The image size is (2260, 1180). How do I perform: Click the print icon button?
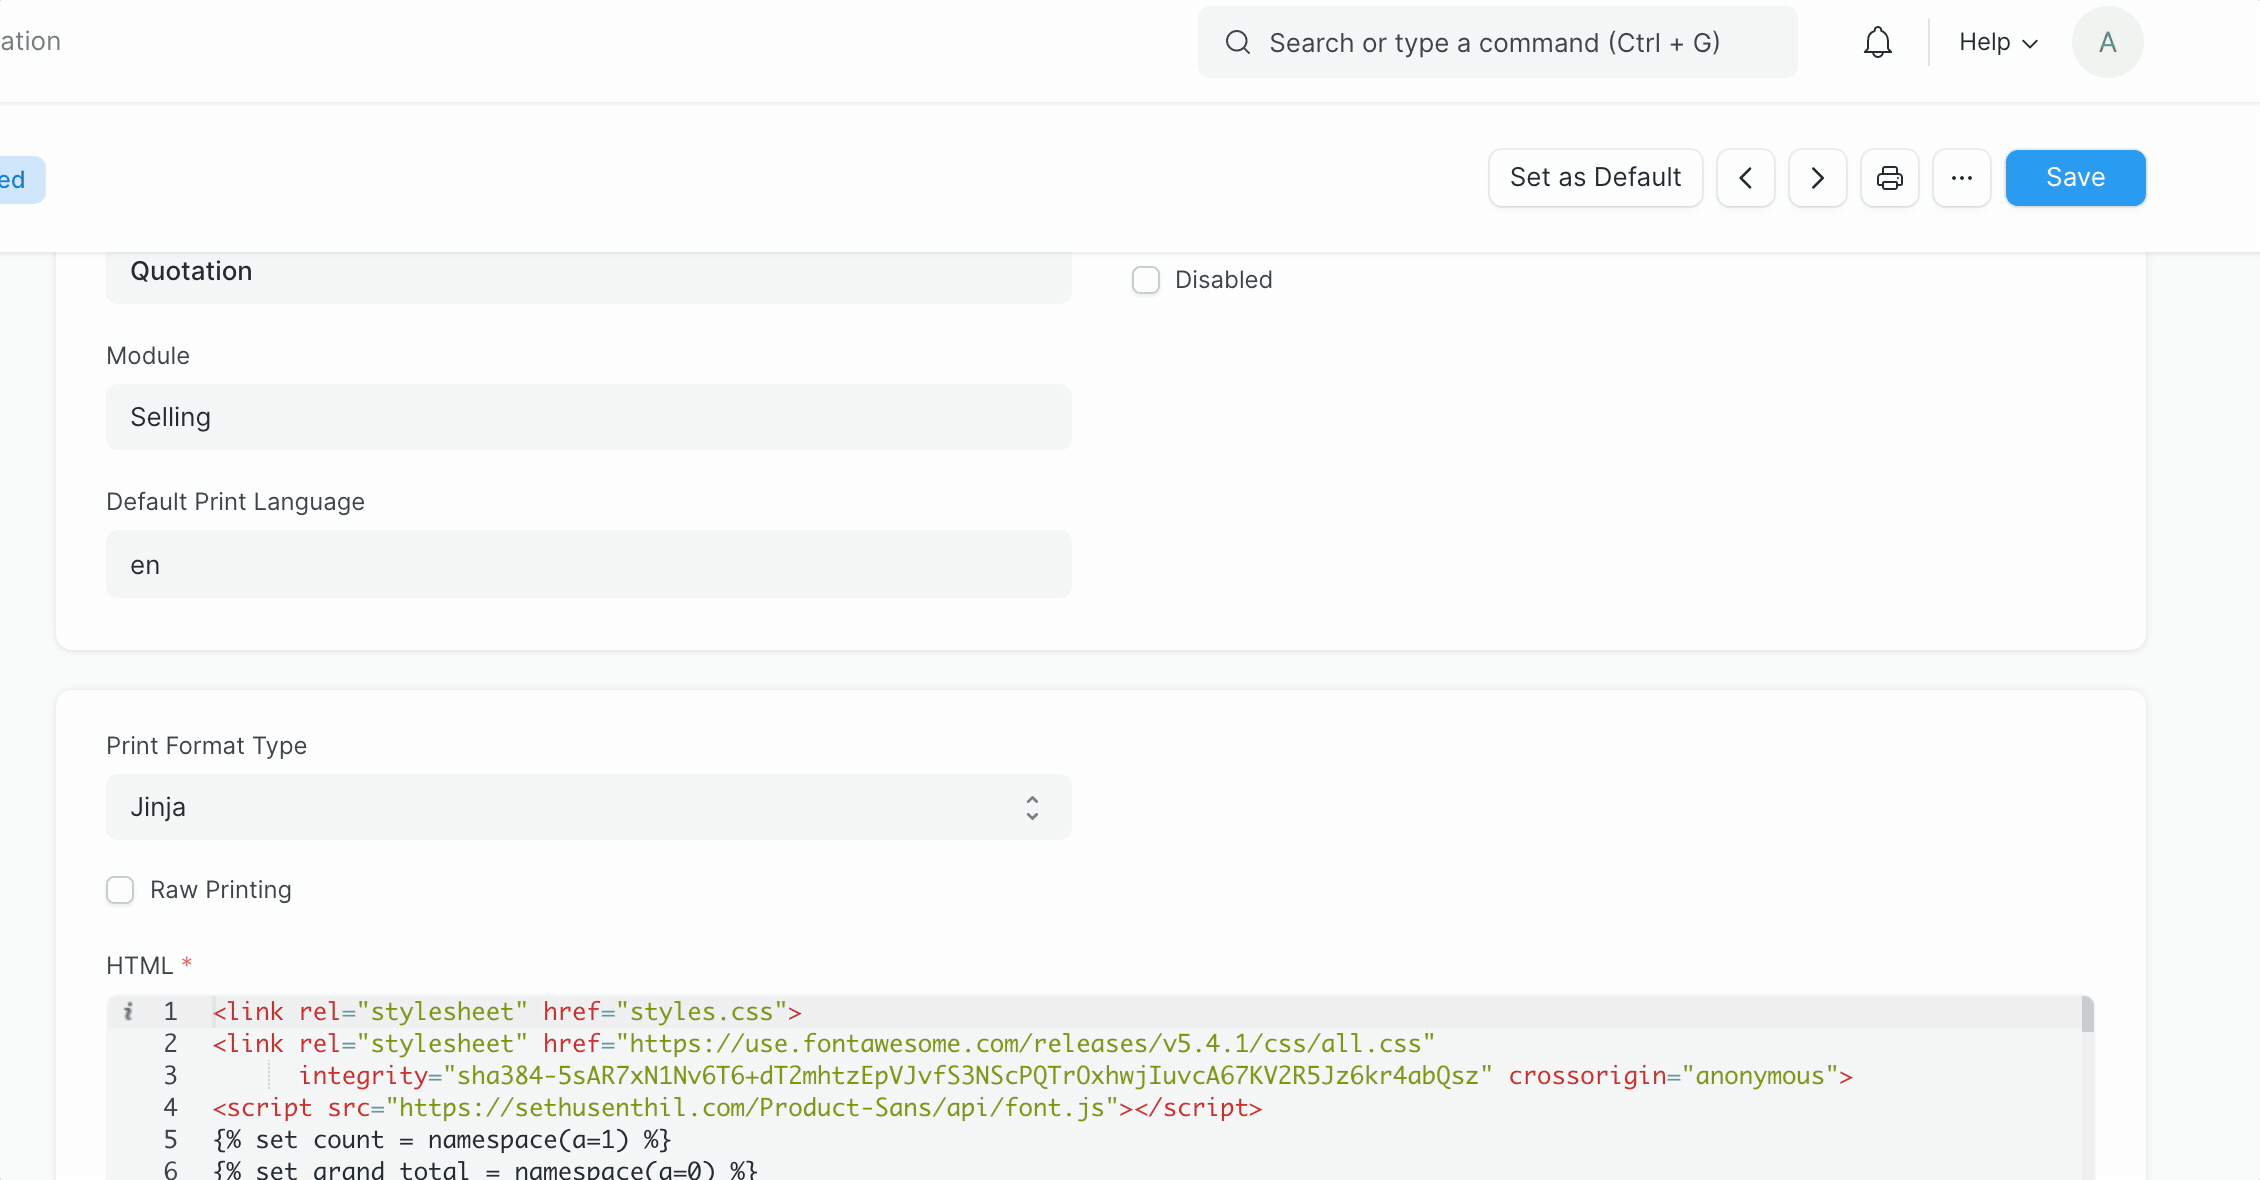(1890, 178)
